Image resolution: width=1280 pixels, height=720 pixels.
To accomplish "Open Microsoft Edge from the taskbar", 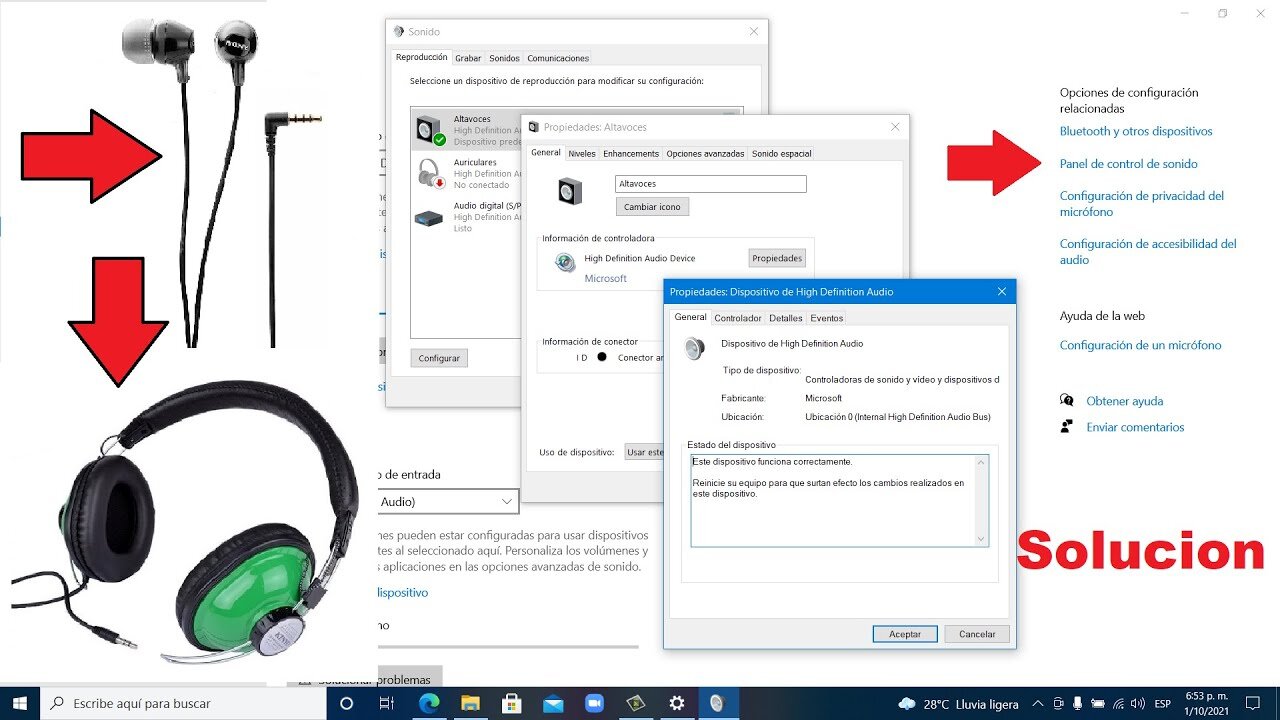I will (429, 703).
